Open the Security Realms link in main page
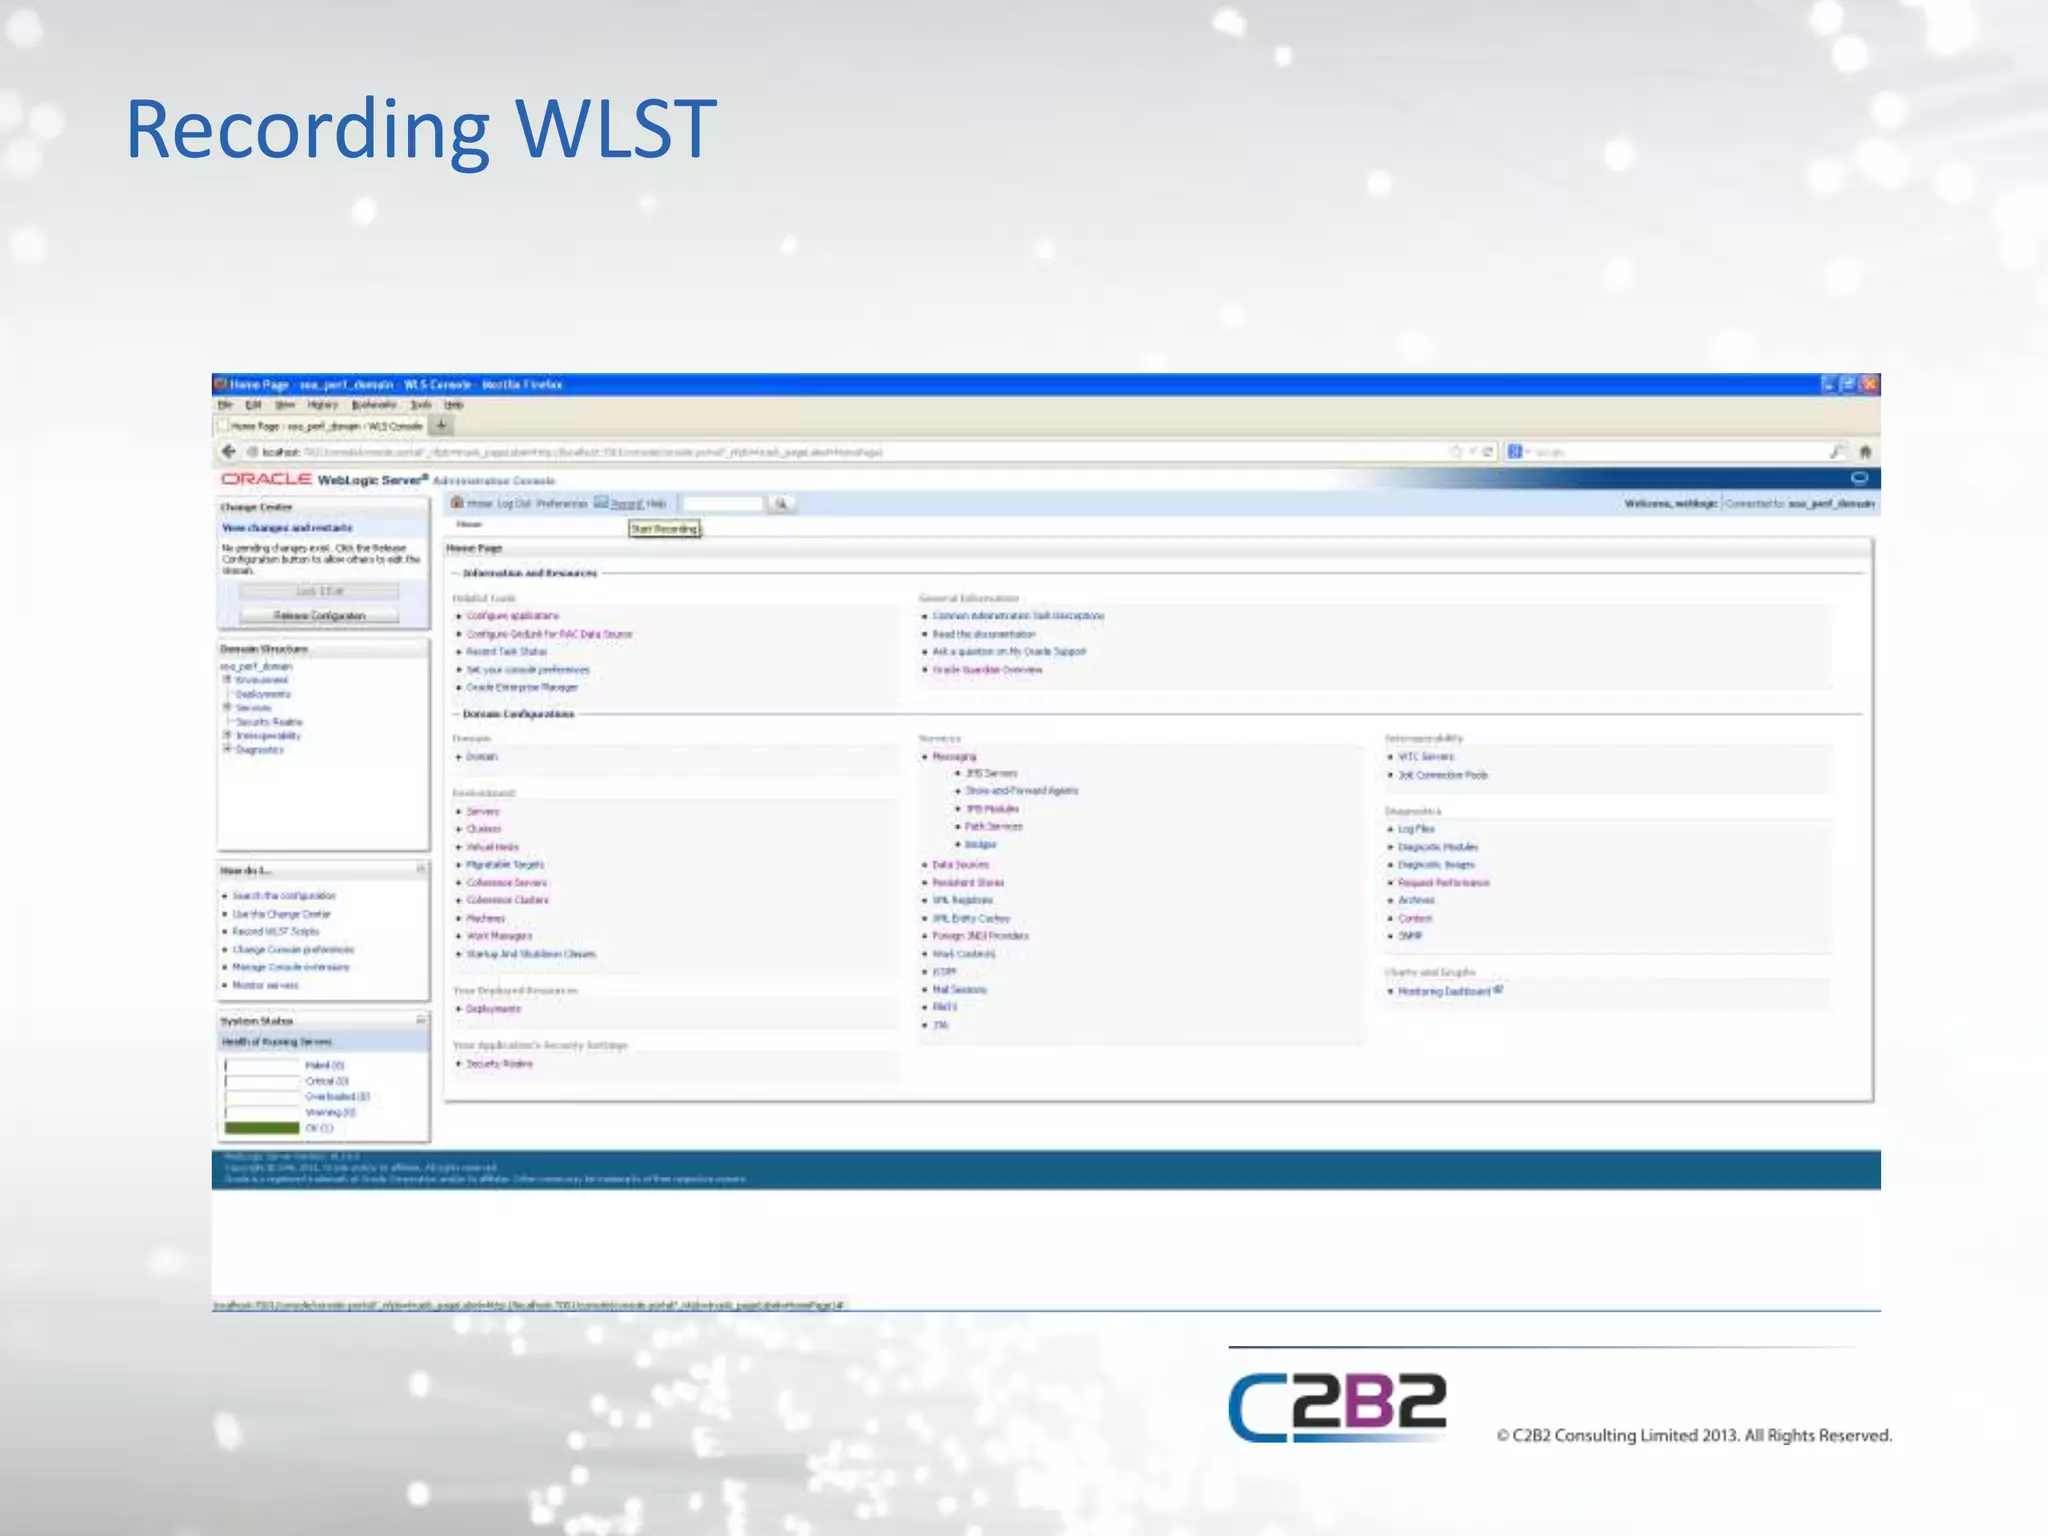The height and width of the screenshot is (1536, 2048). point(500,1064)
